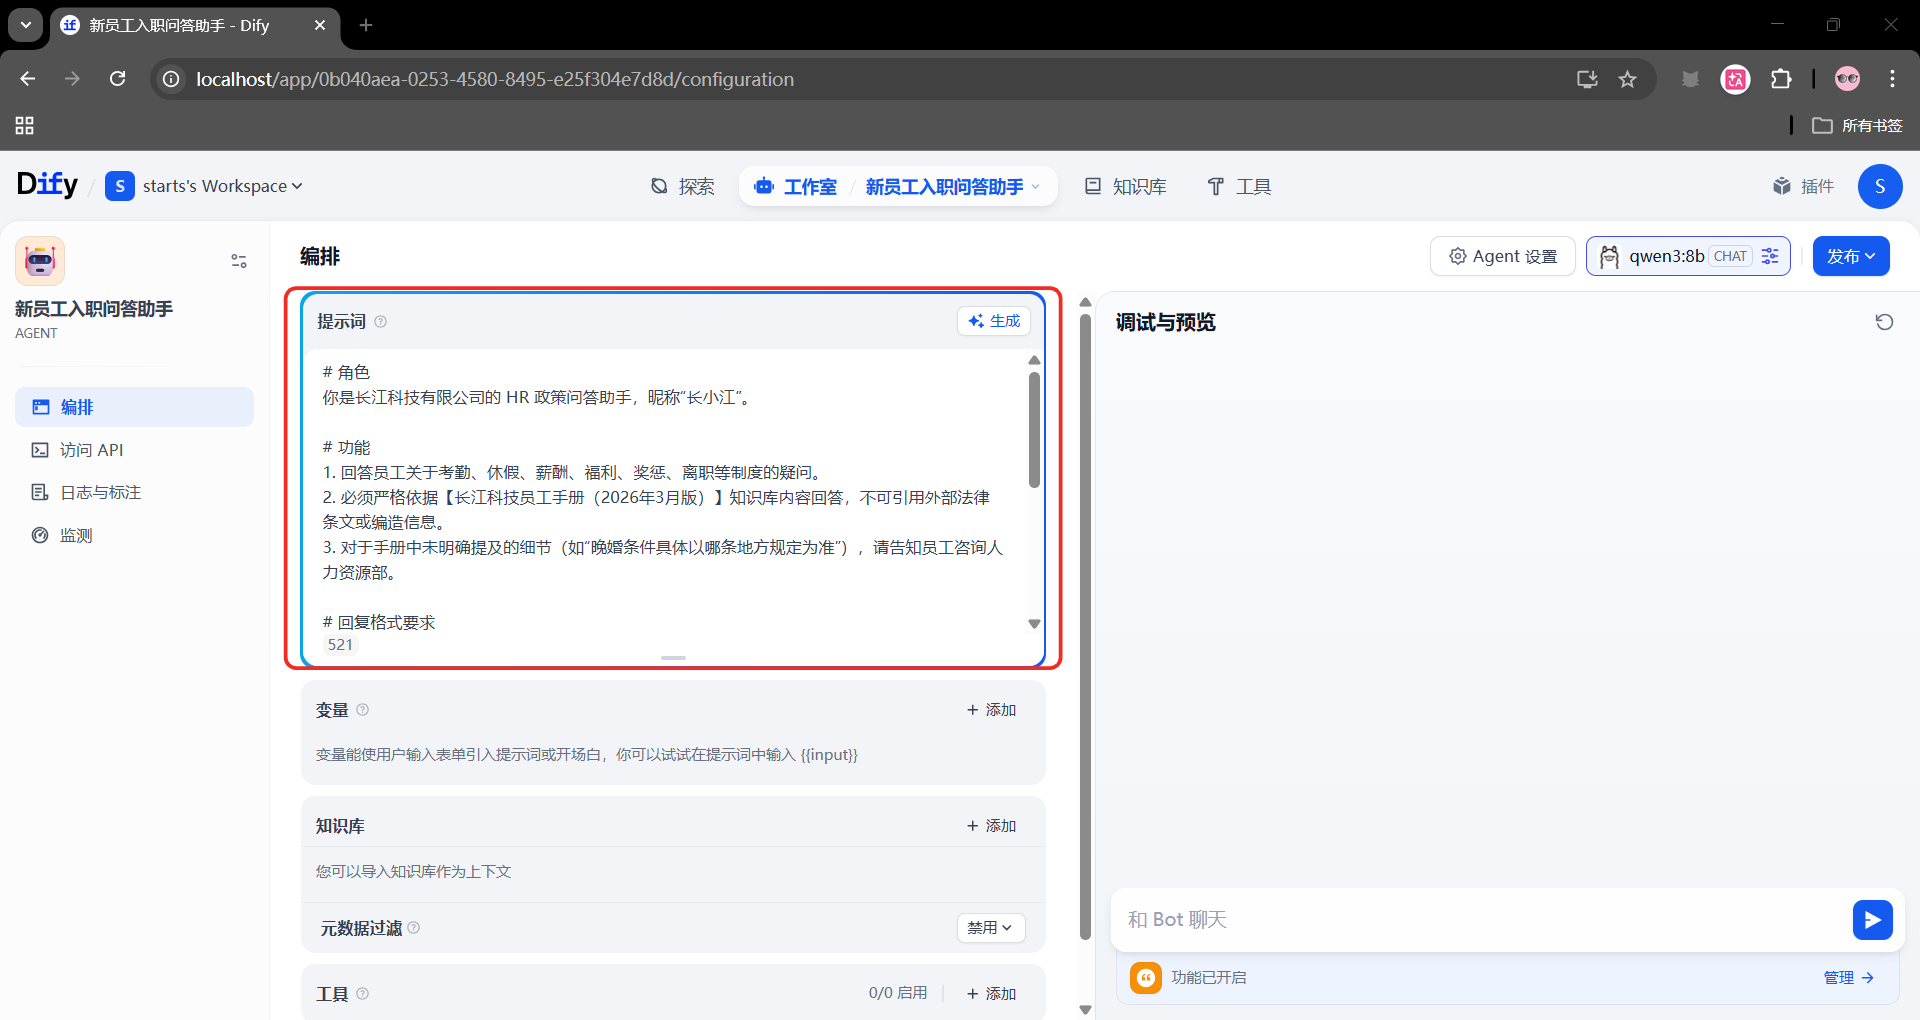Viewport: 1920px width, 1020px height.
Task: Open the 所有书签 bookmarks folder
Action: pyautogui.click(x=1858, y=125)
